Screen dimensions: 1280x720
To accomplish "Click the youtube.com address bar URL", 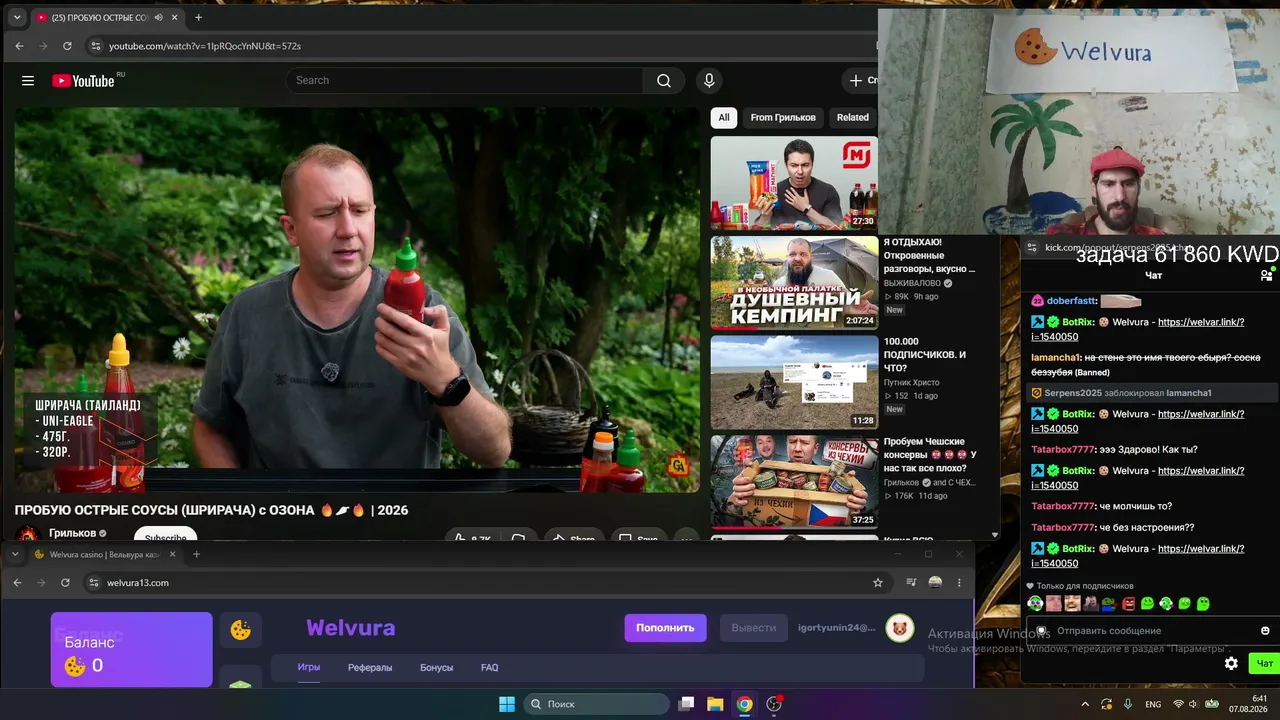I will pyautogui.click(x=205, y=46).
